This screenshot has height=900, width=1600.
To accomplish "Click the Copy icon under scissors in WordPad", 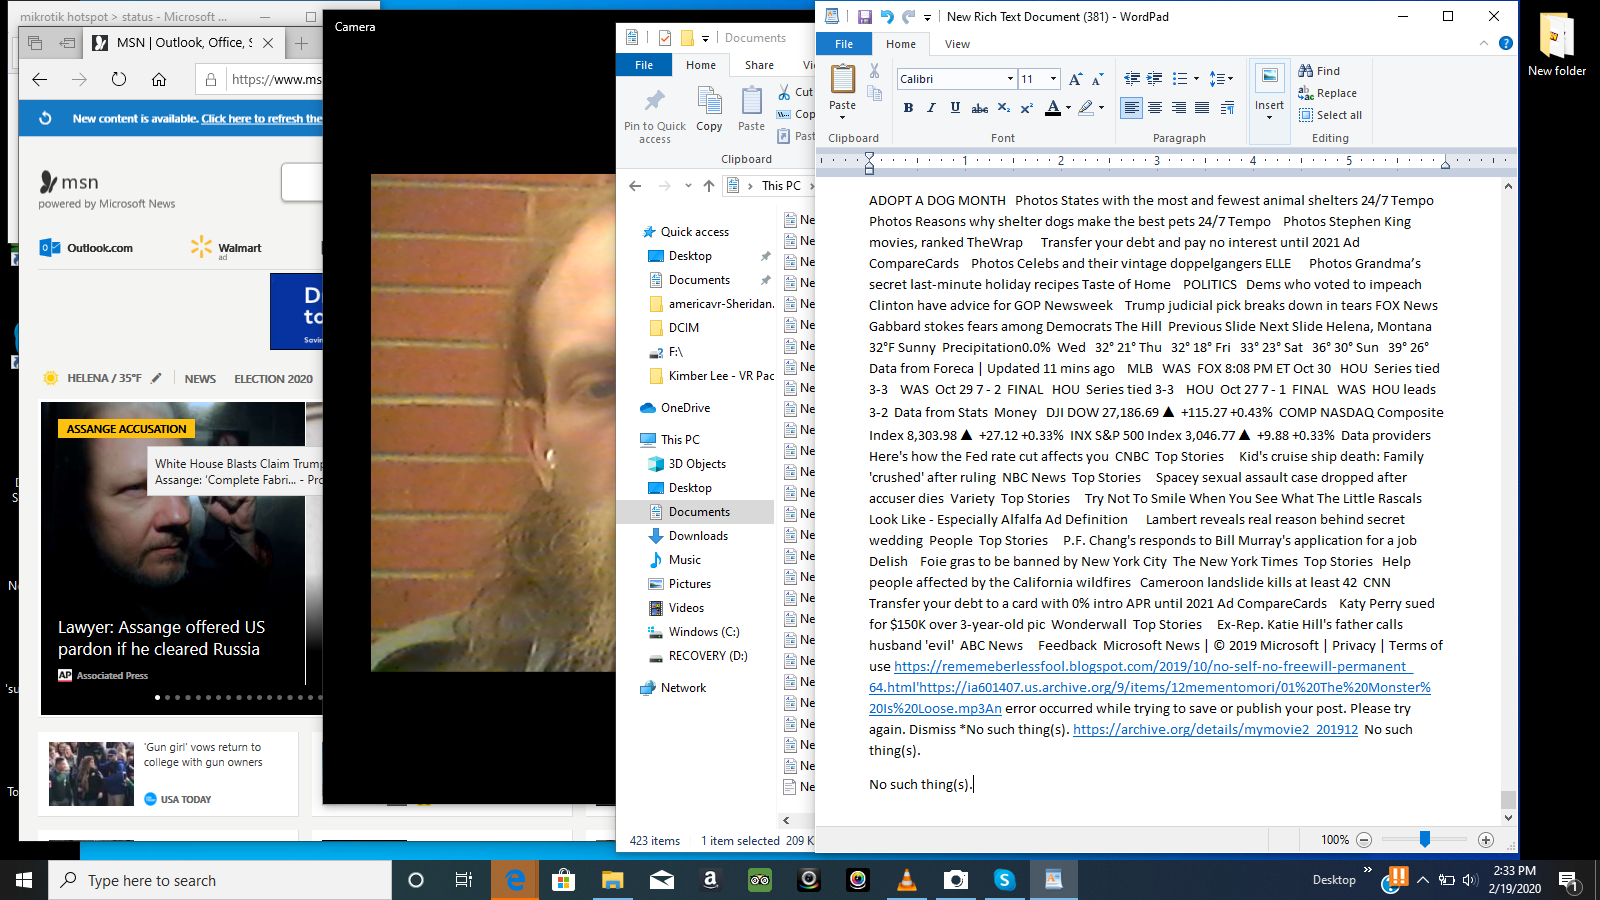I will point(874,93).
